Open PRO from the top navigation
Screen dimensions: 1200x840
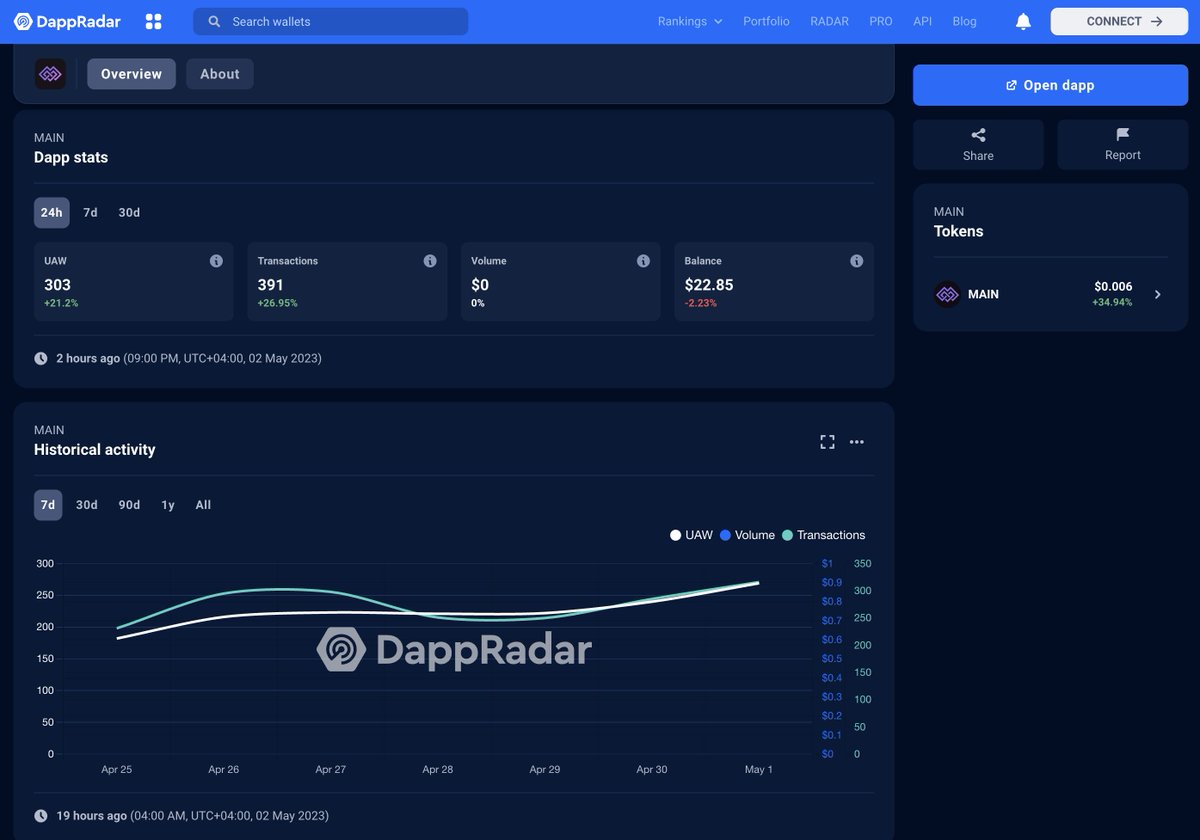pos(881,21)
